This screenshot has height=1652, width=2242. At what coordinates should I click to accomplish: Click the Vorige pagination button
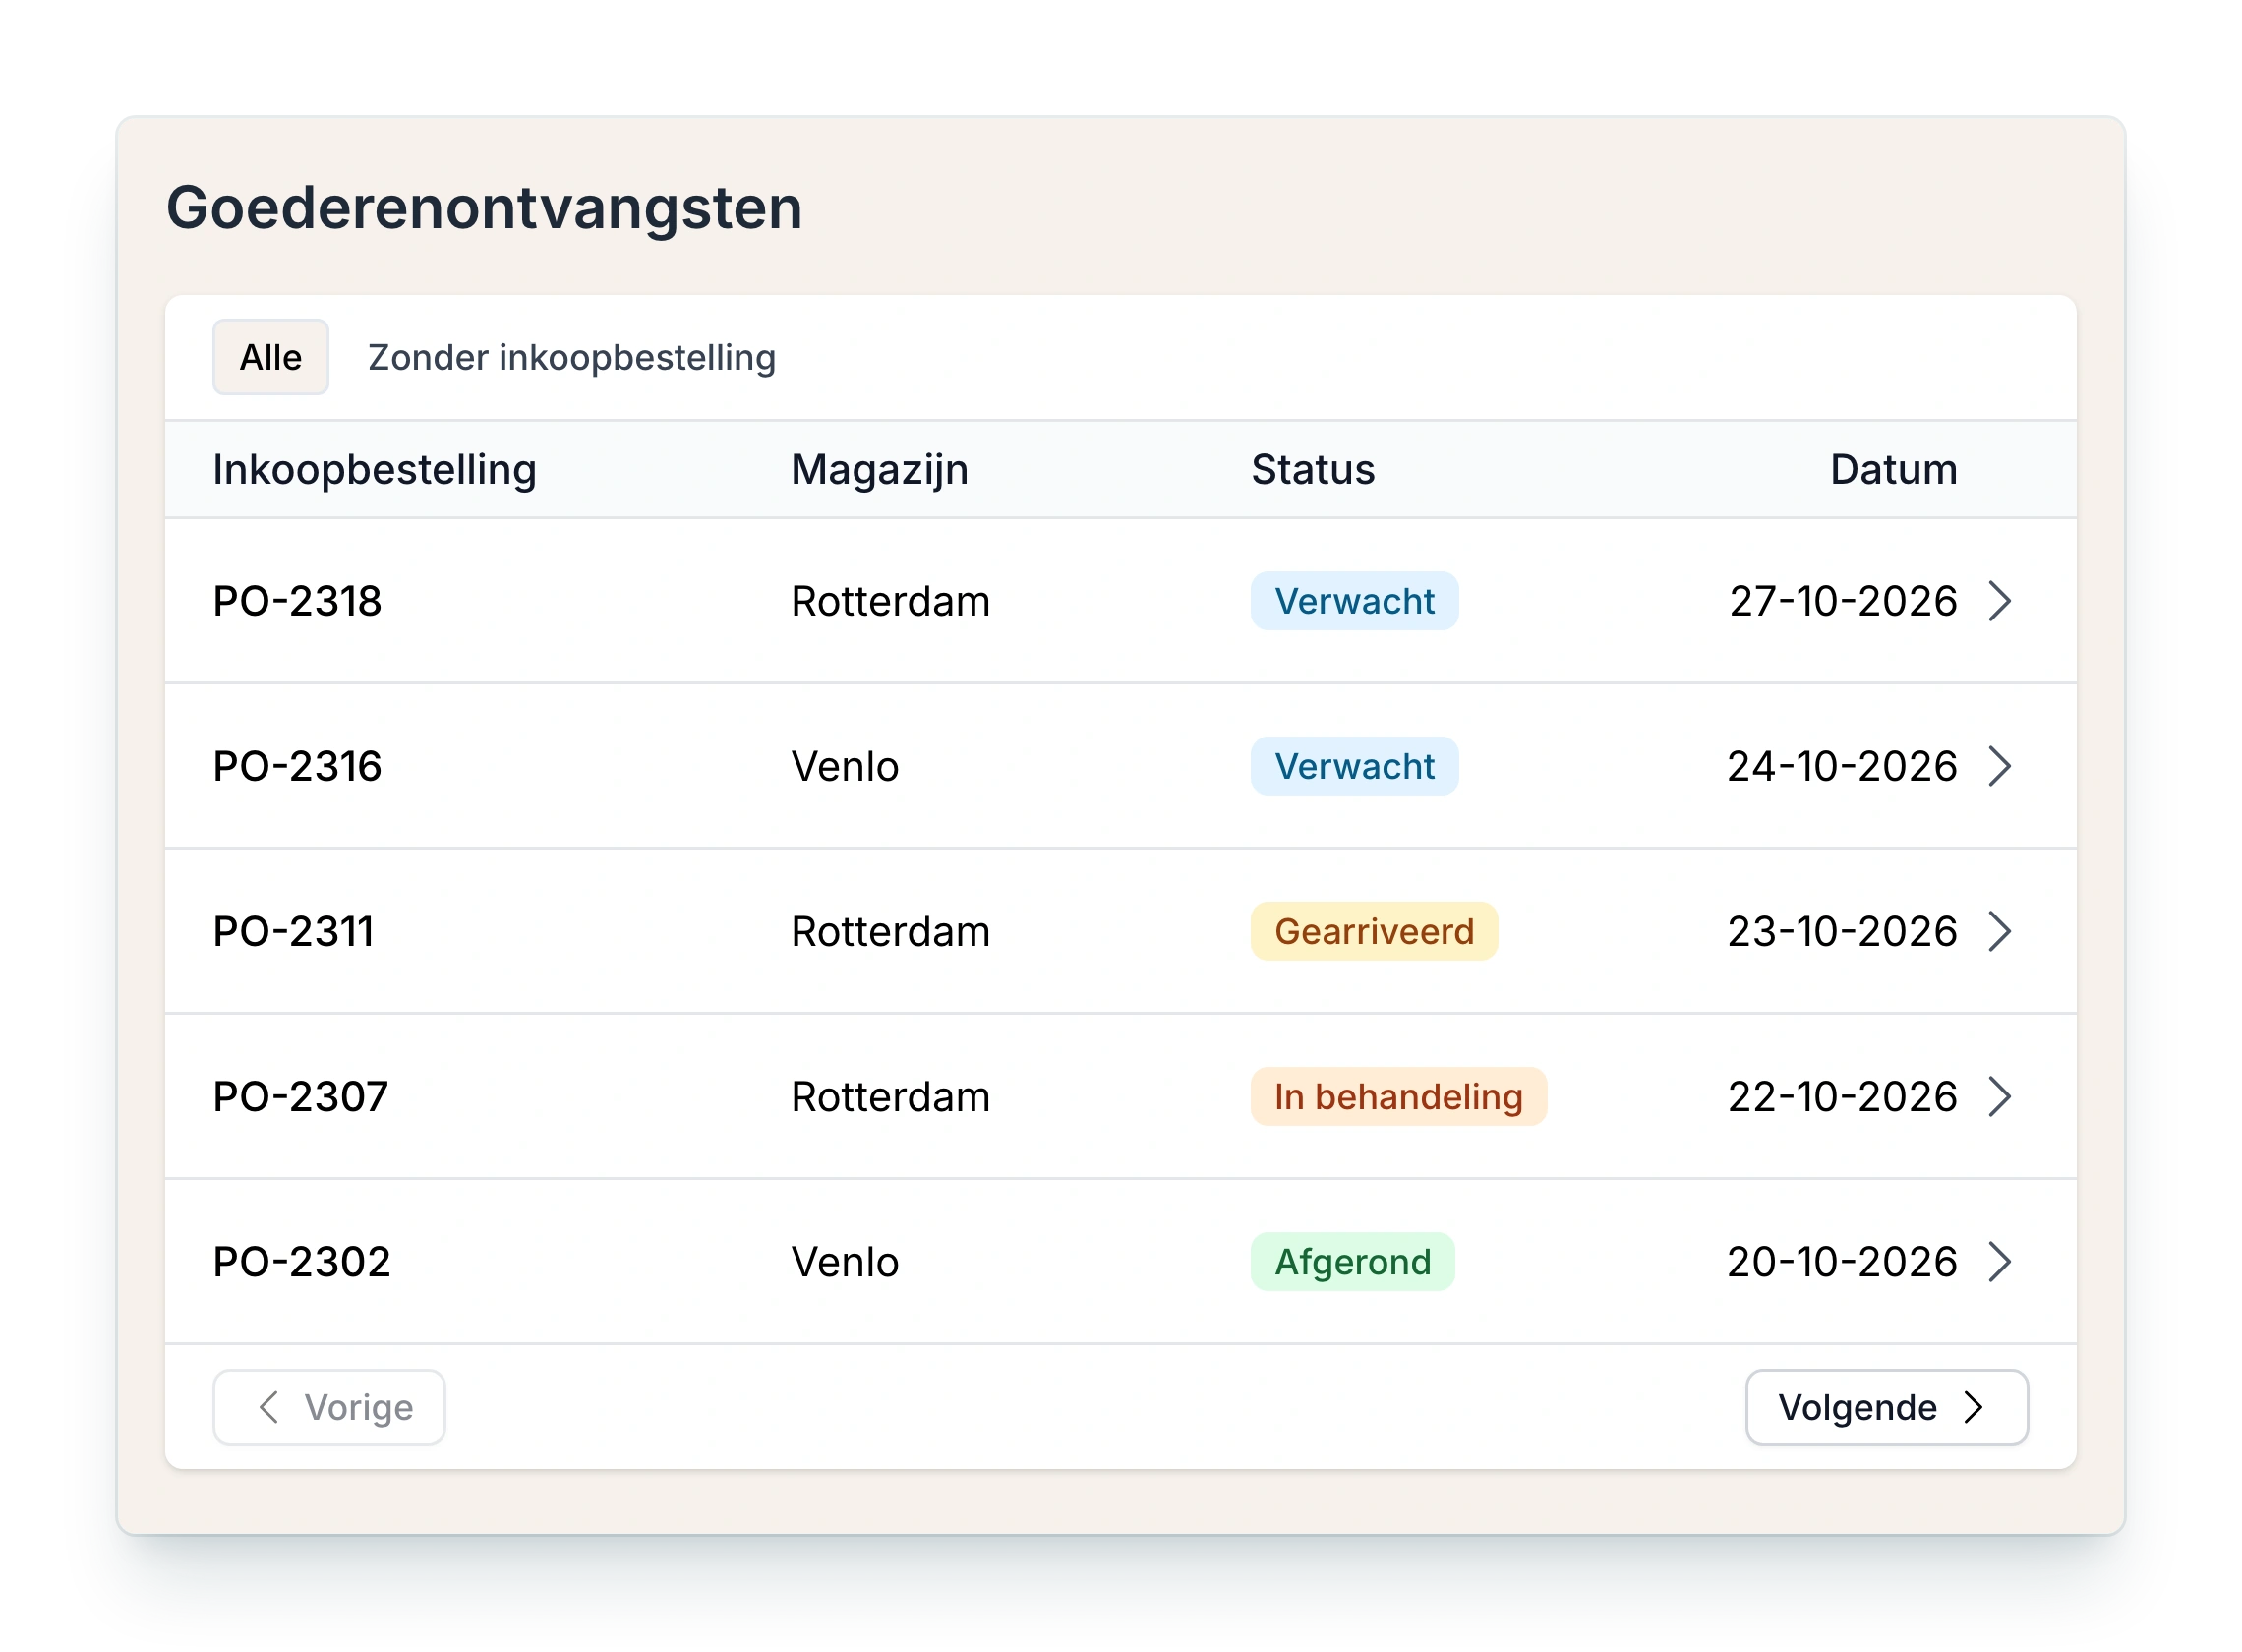pos(329,1407)
